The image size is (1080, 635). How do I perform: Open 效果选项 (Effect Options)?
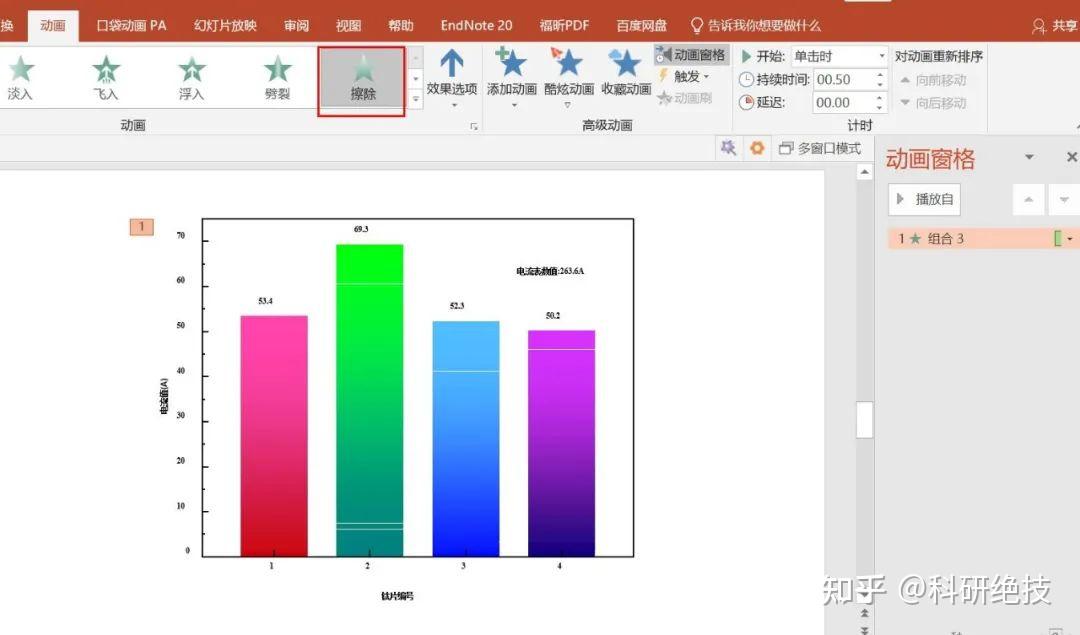click(453, 78)
